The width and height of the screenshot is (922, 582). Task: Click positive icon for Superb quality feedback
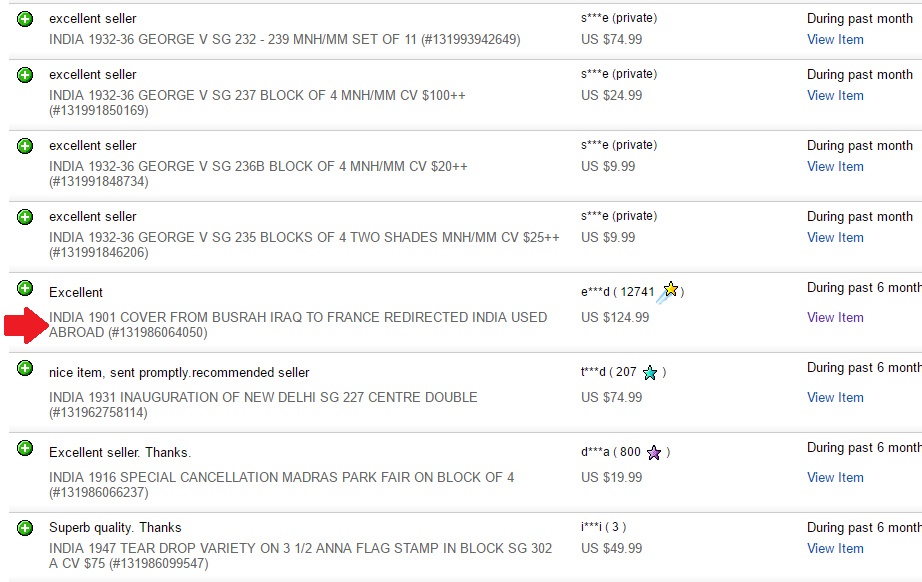click(25, 528)
